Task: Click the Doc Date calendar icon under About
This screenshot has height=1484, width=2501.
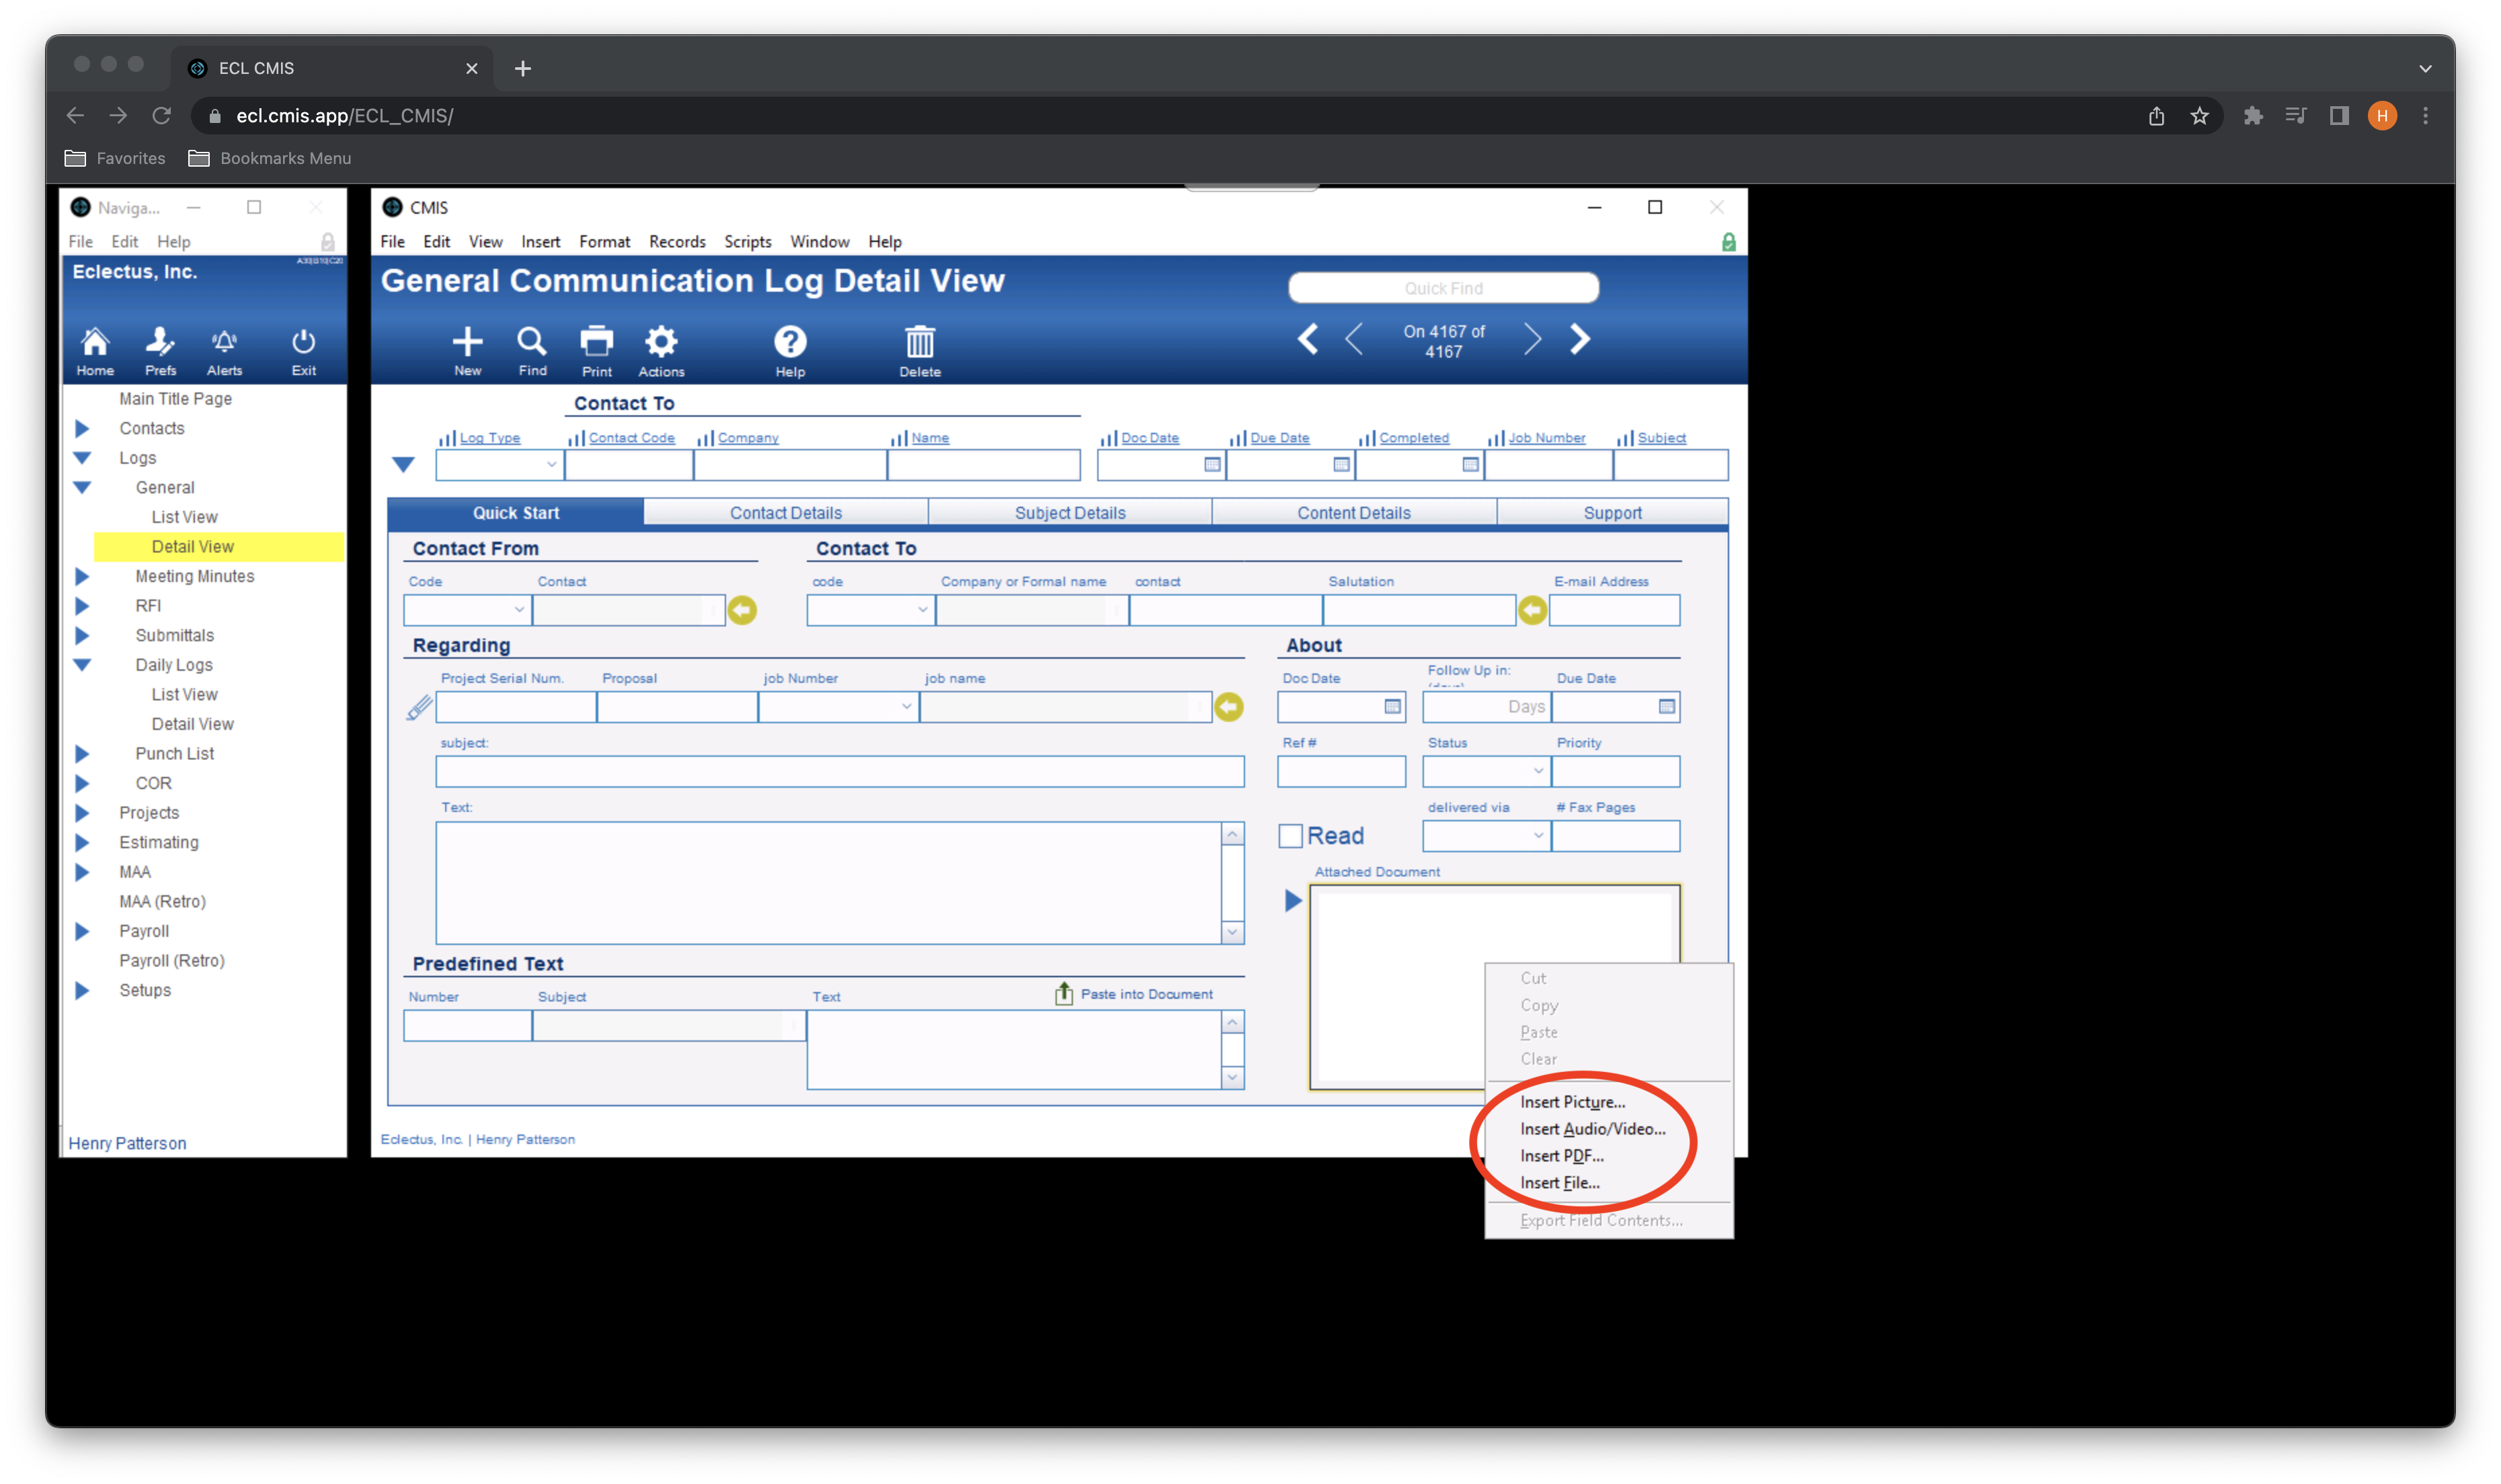Action: (x=1392, y=707)
